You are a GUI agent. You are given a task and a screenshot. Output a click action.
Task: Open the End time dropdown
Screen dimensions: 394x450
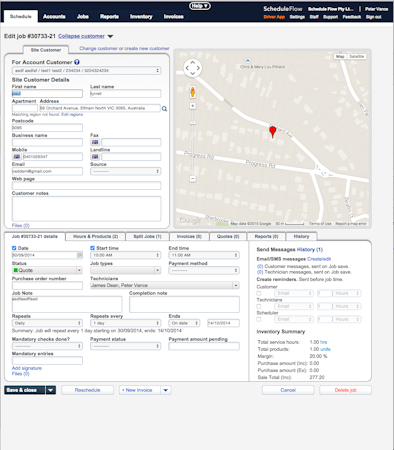(x=204, y=255)
